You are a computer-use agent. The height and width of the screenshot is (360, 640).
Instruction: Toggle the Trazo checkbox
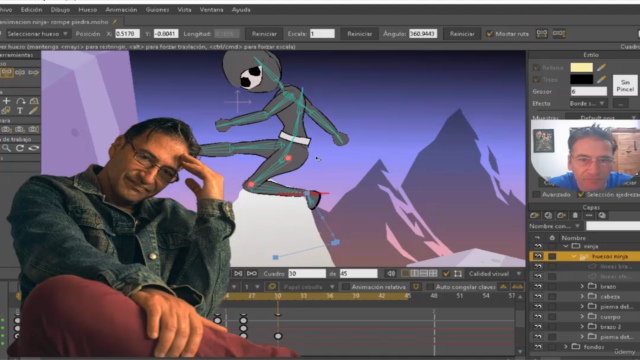536,80
